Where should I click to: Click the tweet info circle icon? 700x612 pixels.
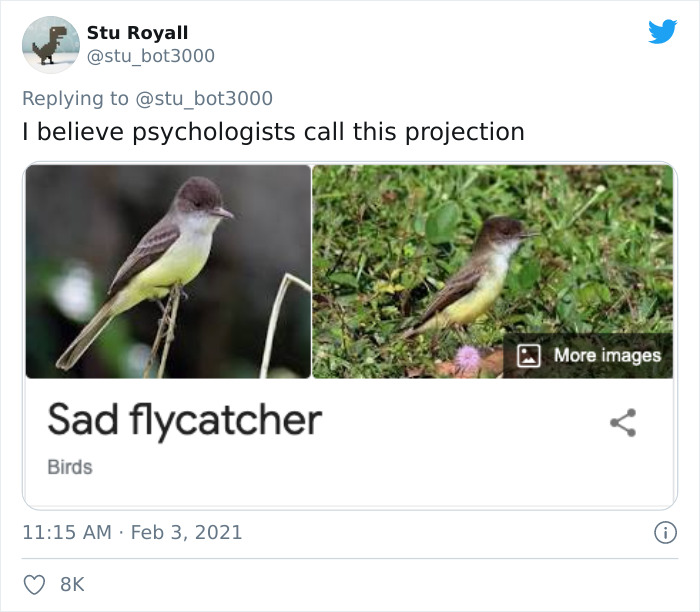tap(664, 533)
